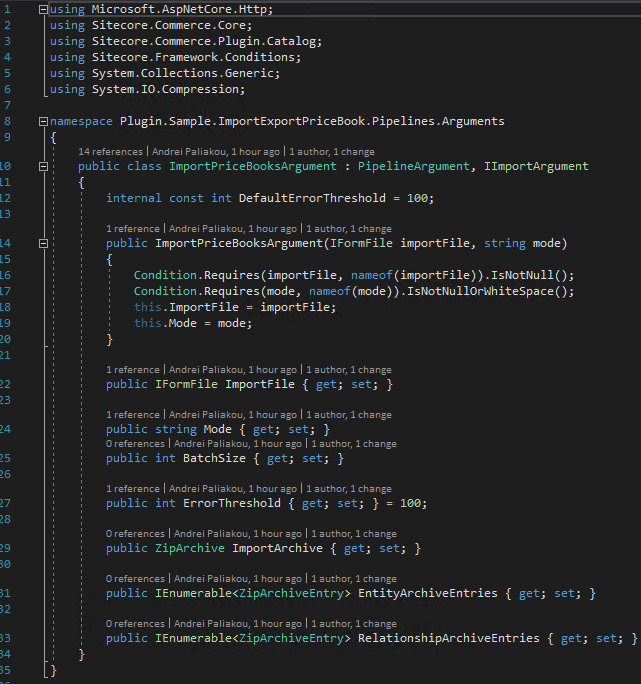Click line number 3 in the gutter
The height and width of the screenshot is (684, 641).
(x=7, y=41)
